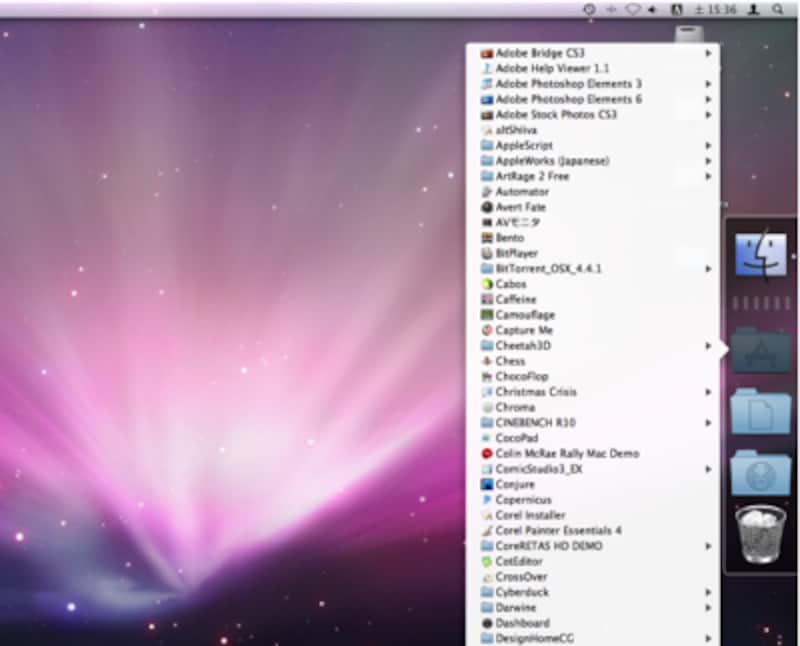The width and height of the screenshot is (800, 646).
Task: Click the Capture Me app icon
Action: (x=487, y=330)
